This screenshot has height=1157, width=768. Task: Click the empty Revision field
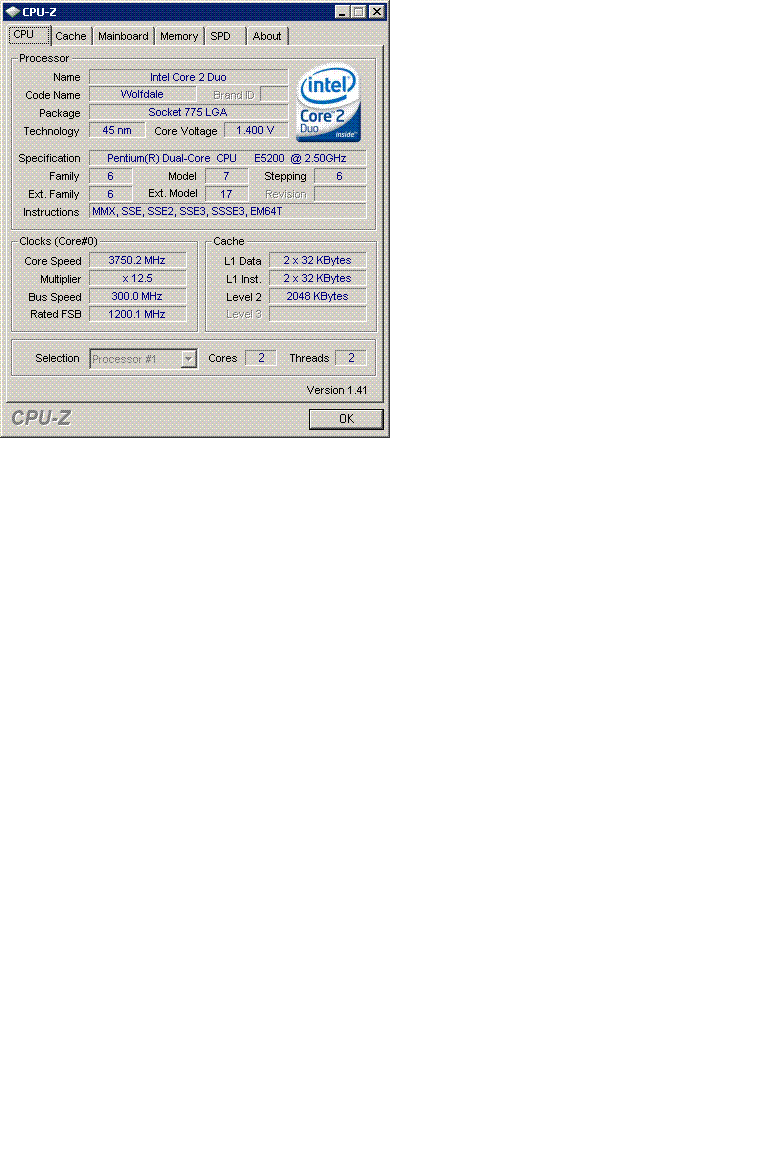[x=339, y=193]
